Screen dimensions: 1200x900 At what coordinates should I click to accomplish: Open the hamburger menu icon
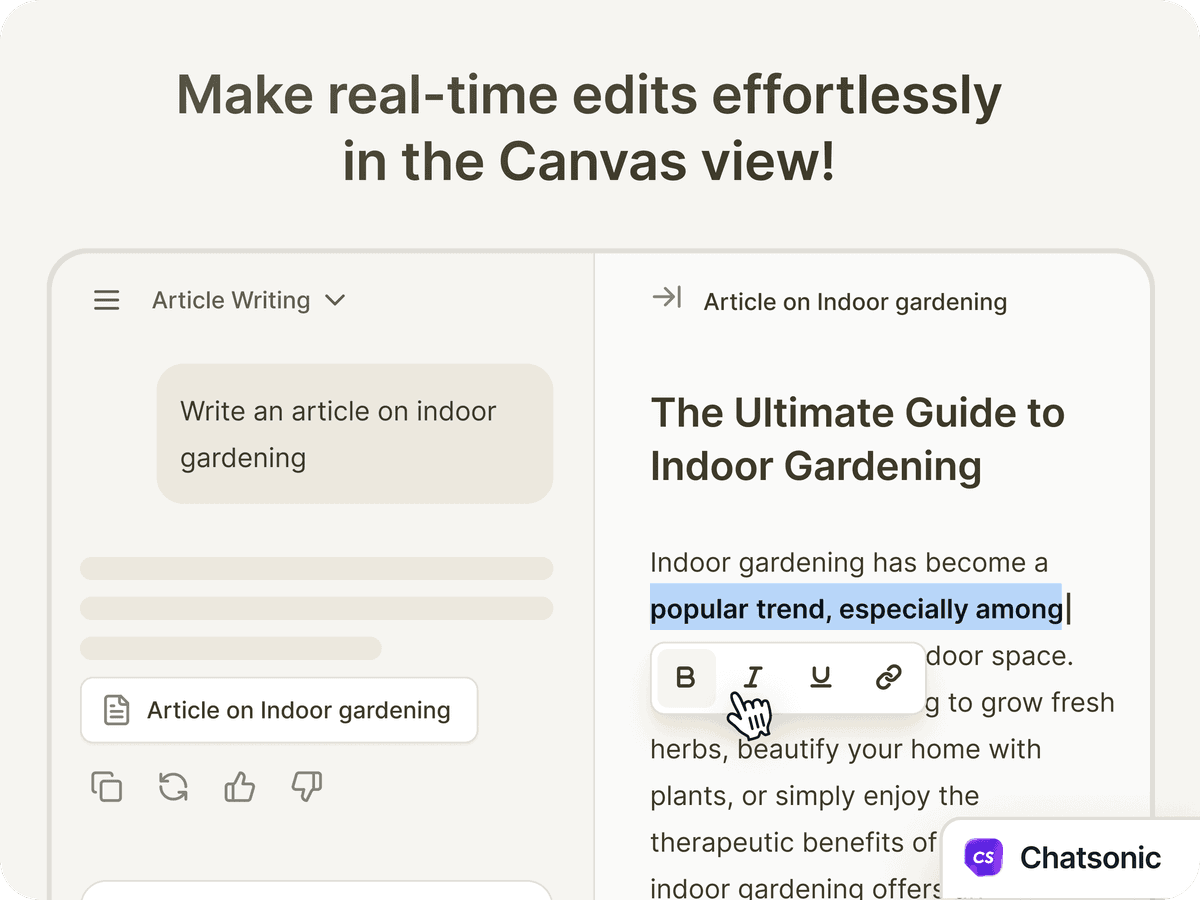click(x=106, y=300)
